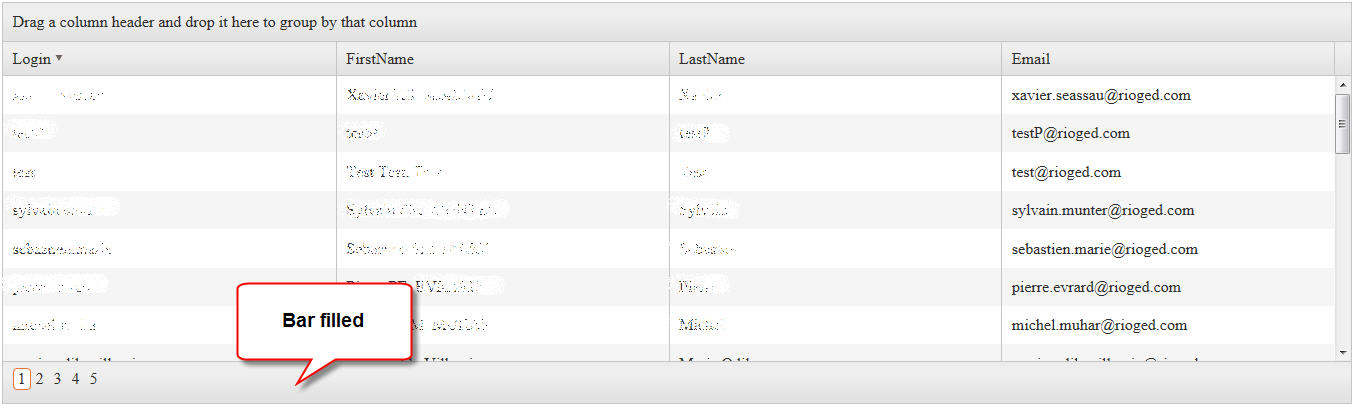Viewport: 1357px width, 411px height.
Task: Click the sebastien.marie@rioged.com cell
Action: [x=1104, y=249]
